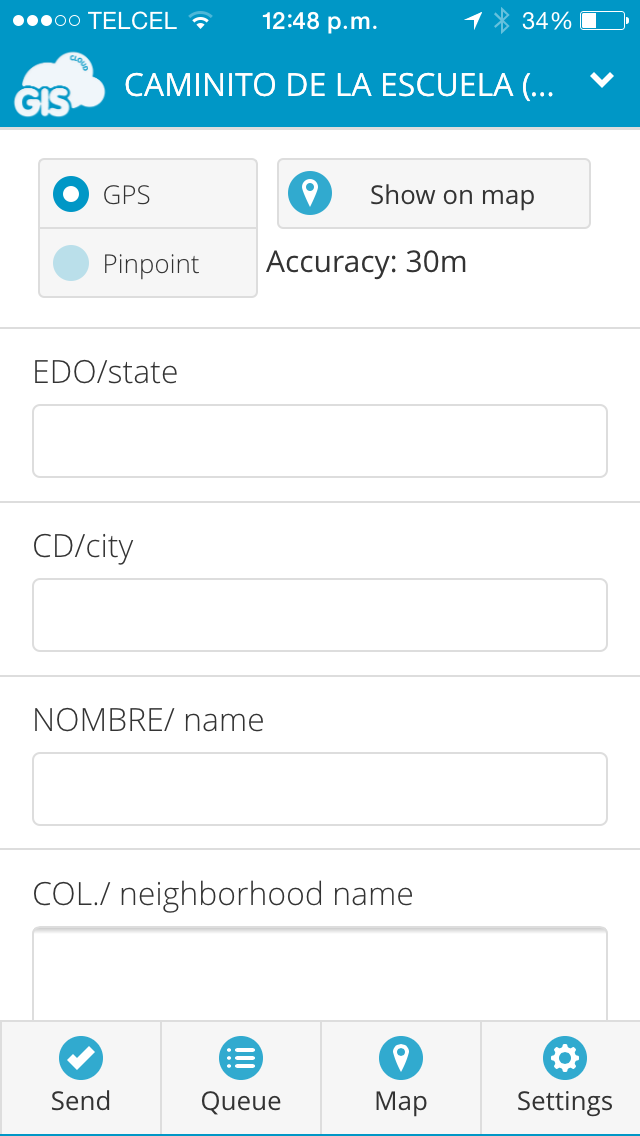Focus the NOMBRE/ name text field
Image resolution: width=640 pixels, height=1136 pixels.
tap(320, 789)
